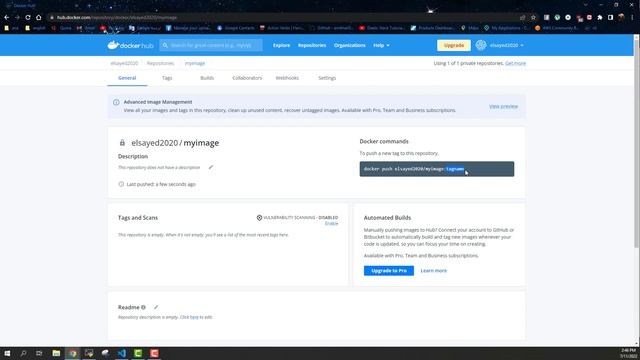
Task: Close the Docker Hub browser tab
Action: [x=76, y=6]
